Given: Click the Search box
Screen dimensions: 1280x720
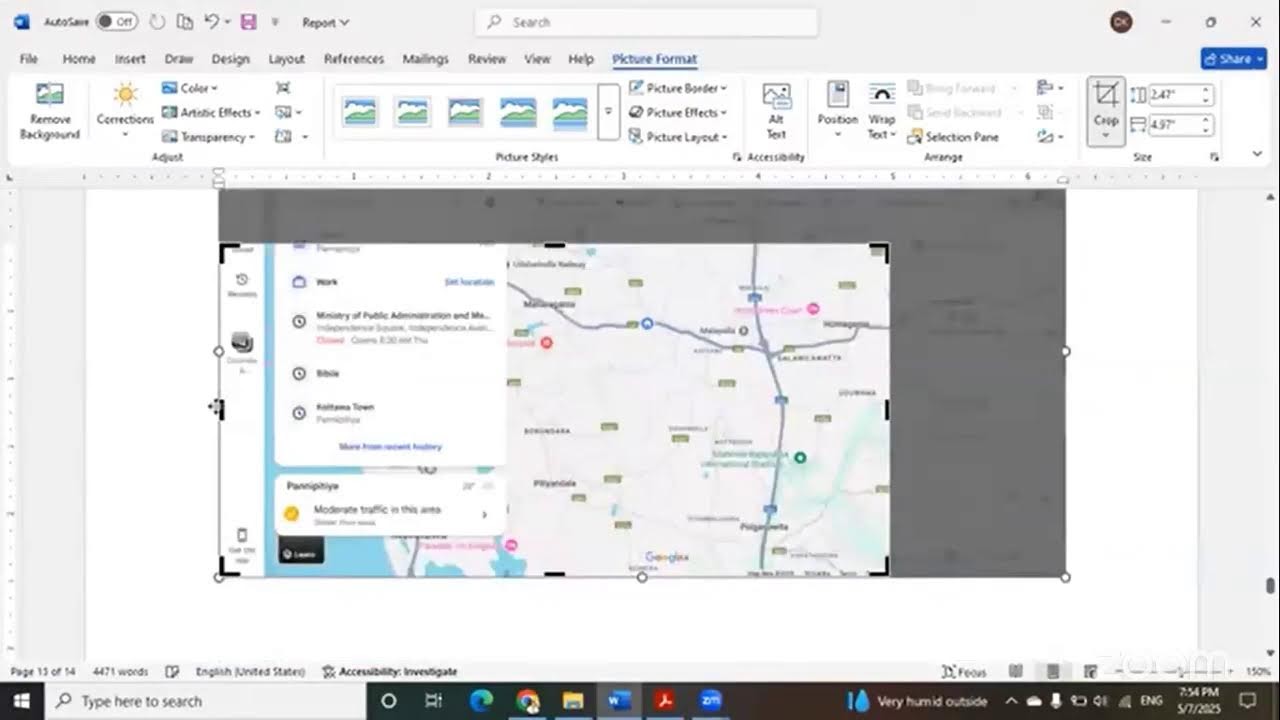Looking at the screenshot, I should pos(646,22).
